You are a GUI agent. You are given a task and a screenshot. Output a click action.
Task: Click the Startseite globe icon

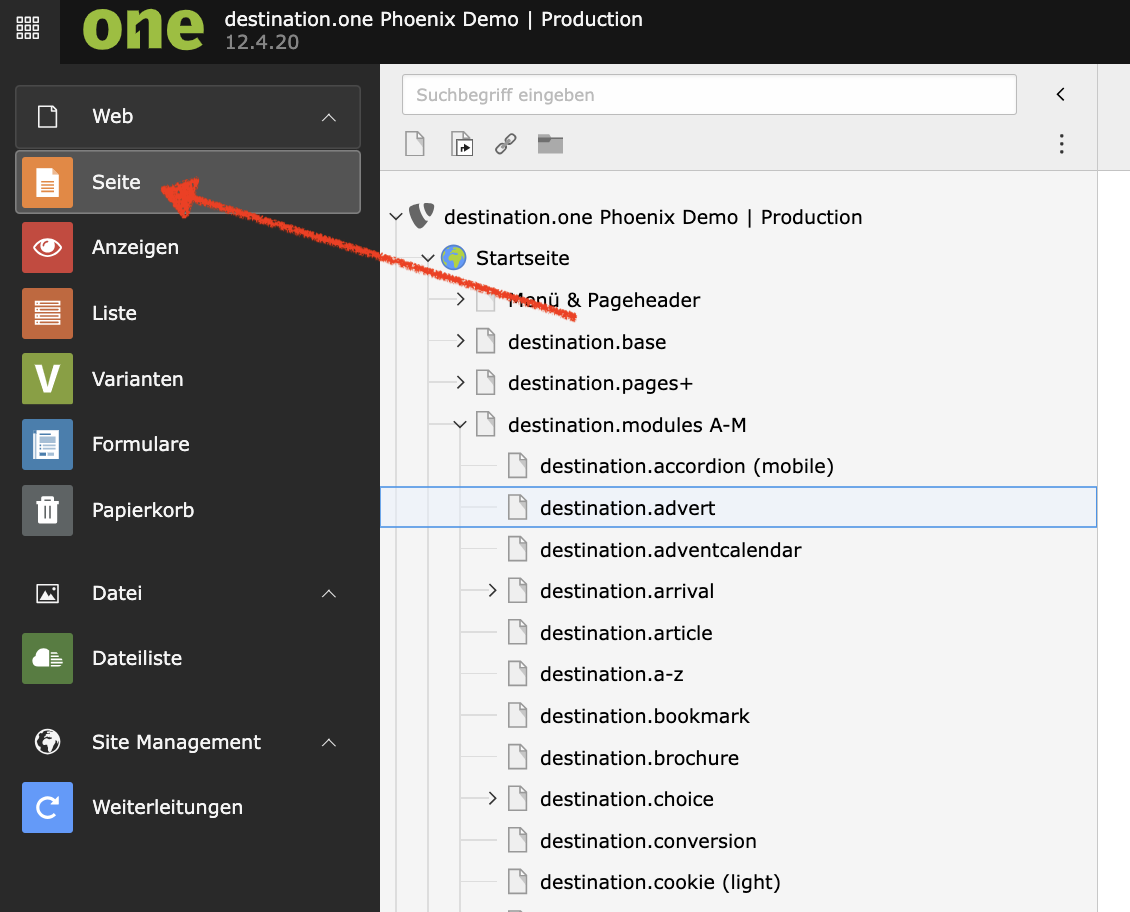453,257
